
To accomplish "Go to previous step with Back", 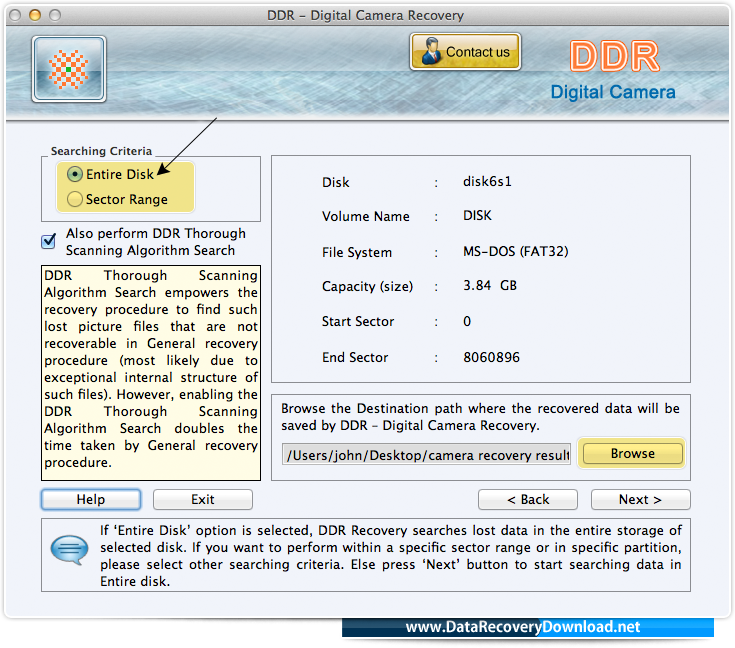I will click(x=528, y=499).
